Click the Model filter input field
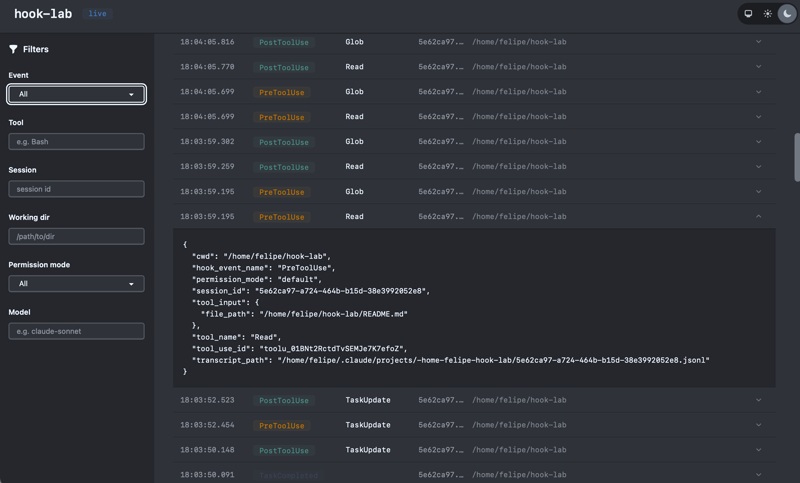800x483 pixels. click(76, 331)
